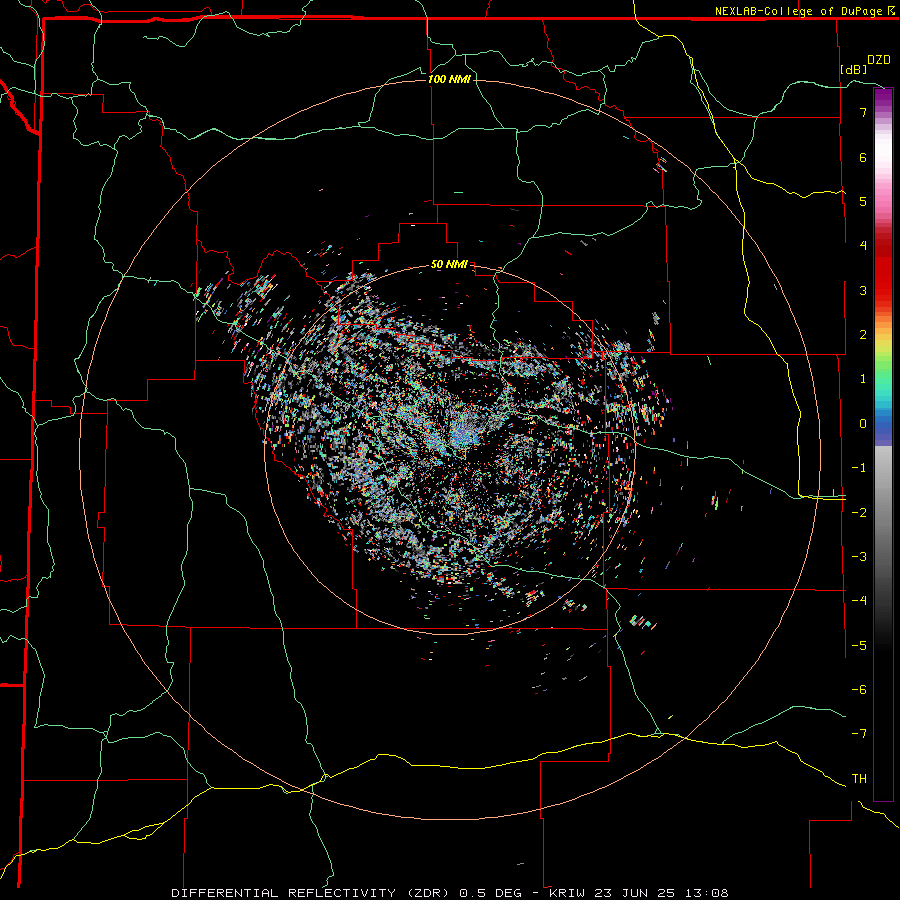Select the positive 3 dB scale label
The height and width of the screenshot is (900, 900).
pos(863,290)
